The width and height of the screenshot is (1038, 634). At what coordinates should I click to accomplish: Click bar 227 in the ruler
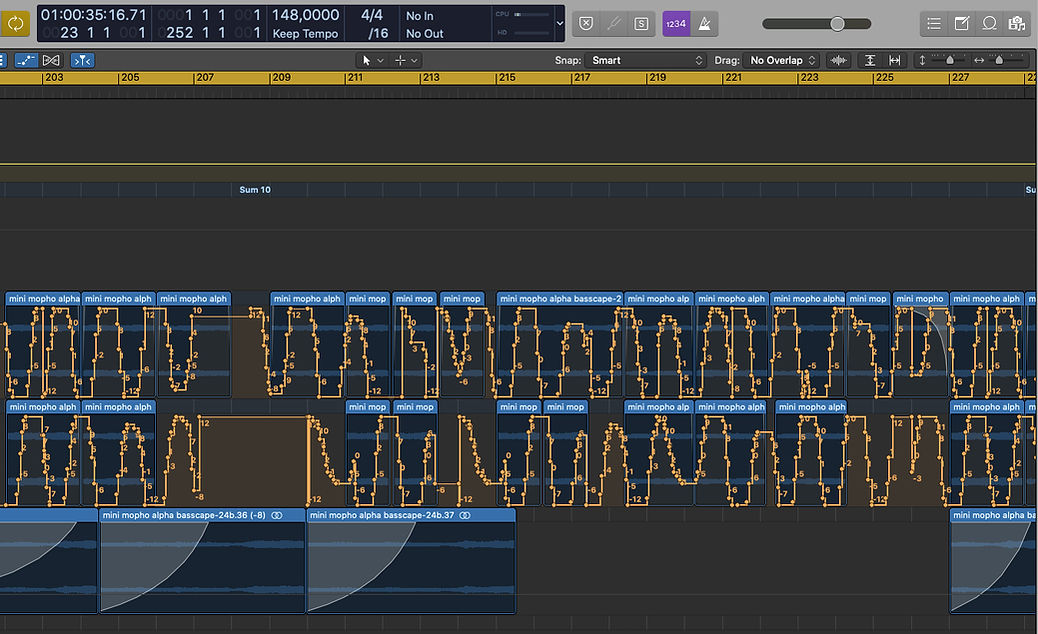point(960,77)
